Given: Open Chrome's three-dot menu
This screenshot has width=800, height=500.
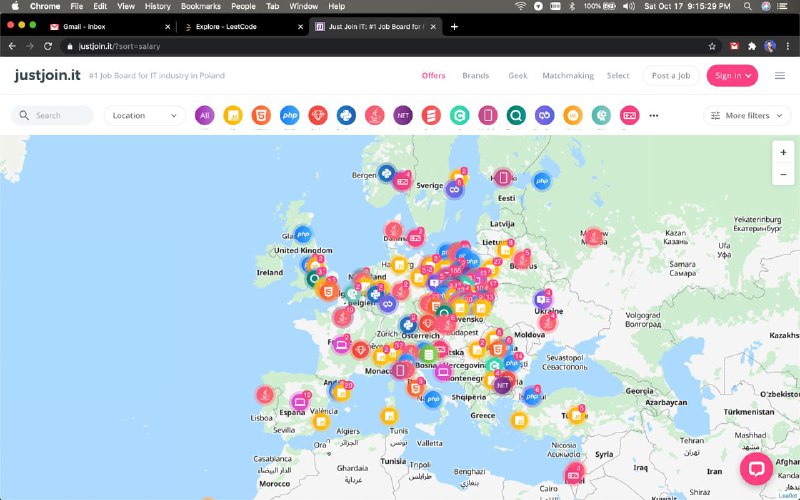Looking at the screenshot, I should [x=788, y=46].
